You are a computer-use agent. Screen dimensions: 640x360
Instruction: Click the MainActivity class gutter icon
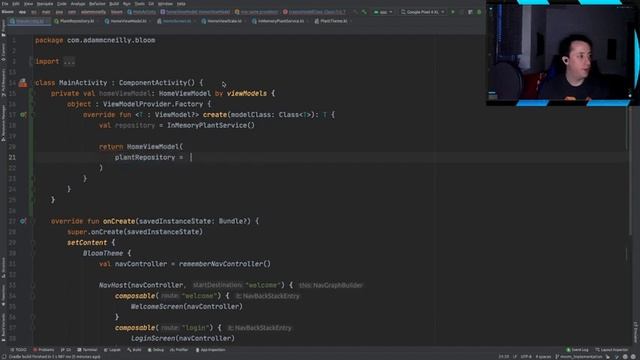23,83
